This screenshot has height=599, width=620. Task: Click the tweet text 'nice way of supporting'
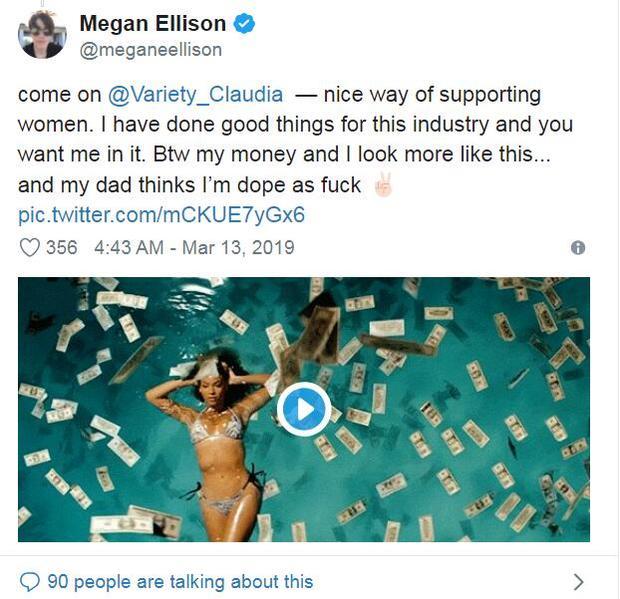[x=432, y=95]
